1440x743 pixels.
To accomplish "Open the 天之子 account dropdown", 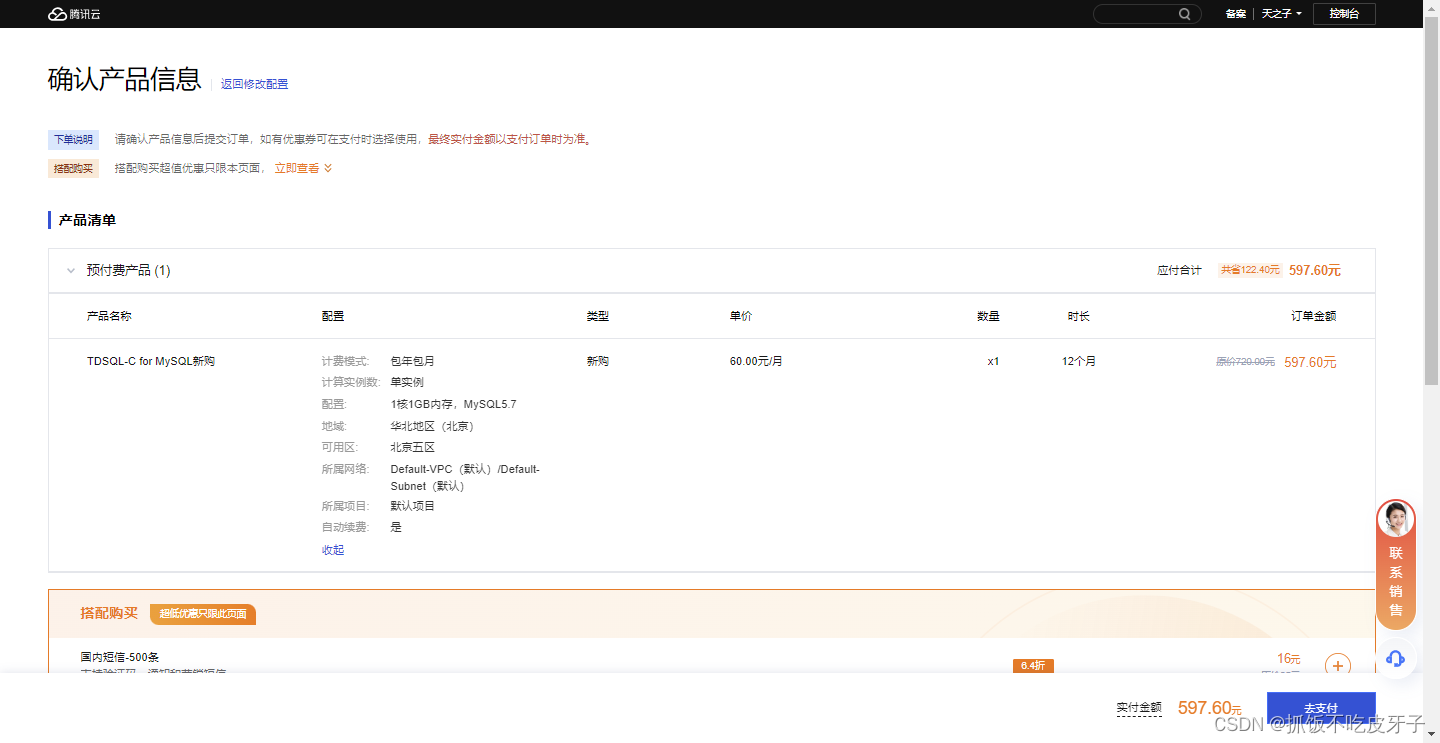I will (x=1281, y=14).
